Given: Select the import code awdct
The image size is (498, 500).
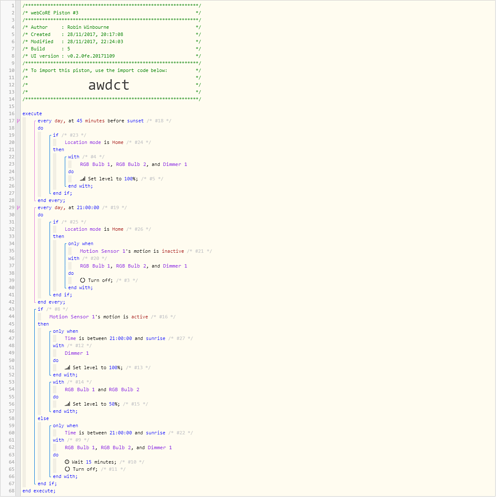Looking at the screenshot, I should (x=109, y=85).
